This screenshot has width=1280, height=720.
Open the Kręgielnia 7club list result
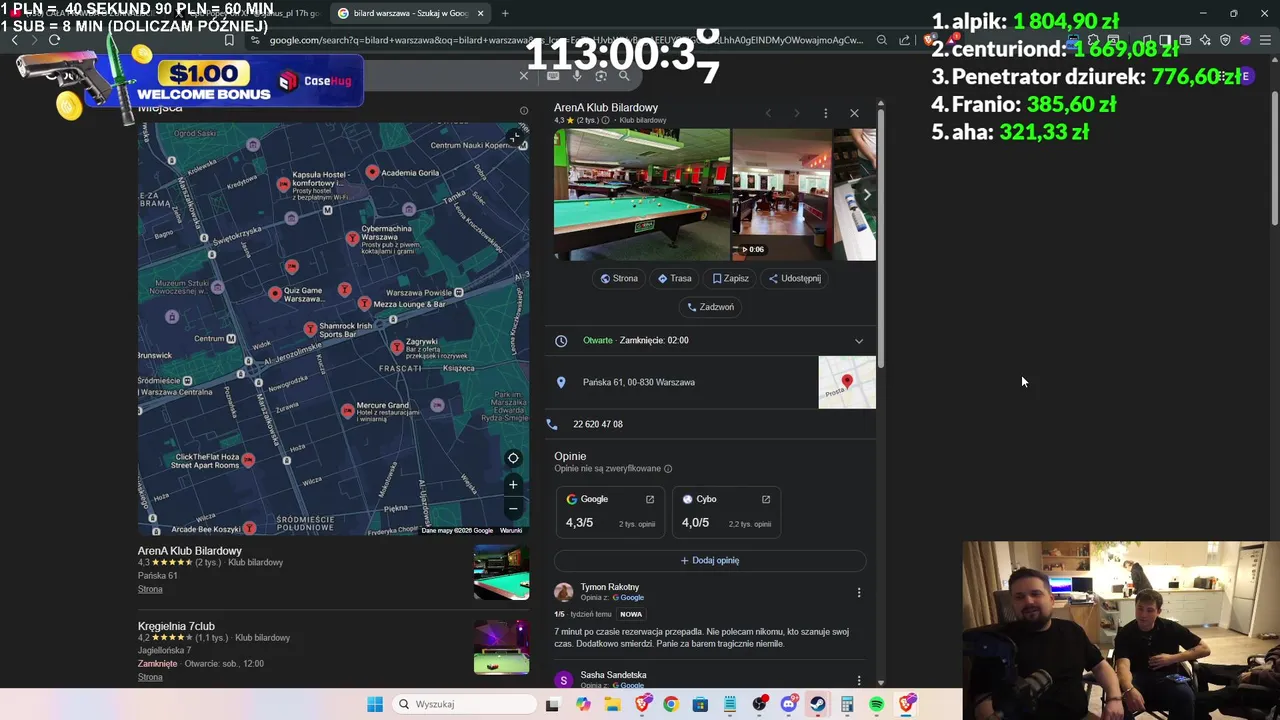[x=176, y=626]
